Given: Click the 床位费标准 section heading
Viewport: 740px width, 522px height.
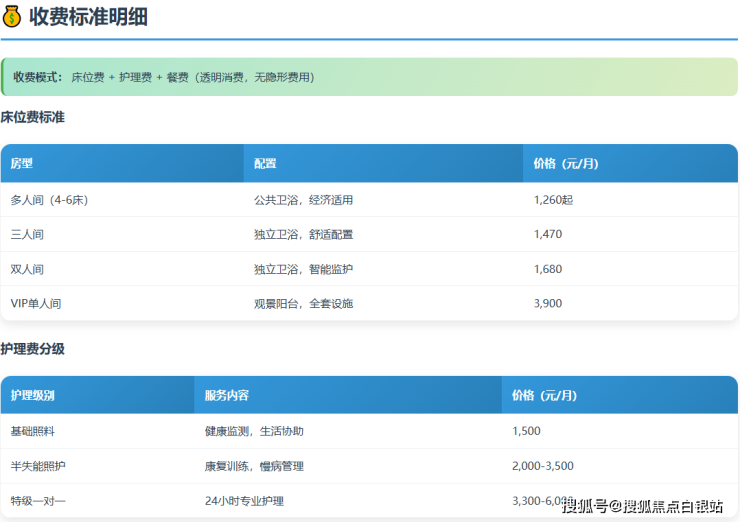Looking at the screenshot, I should click(32, 117).
